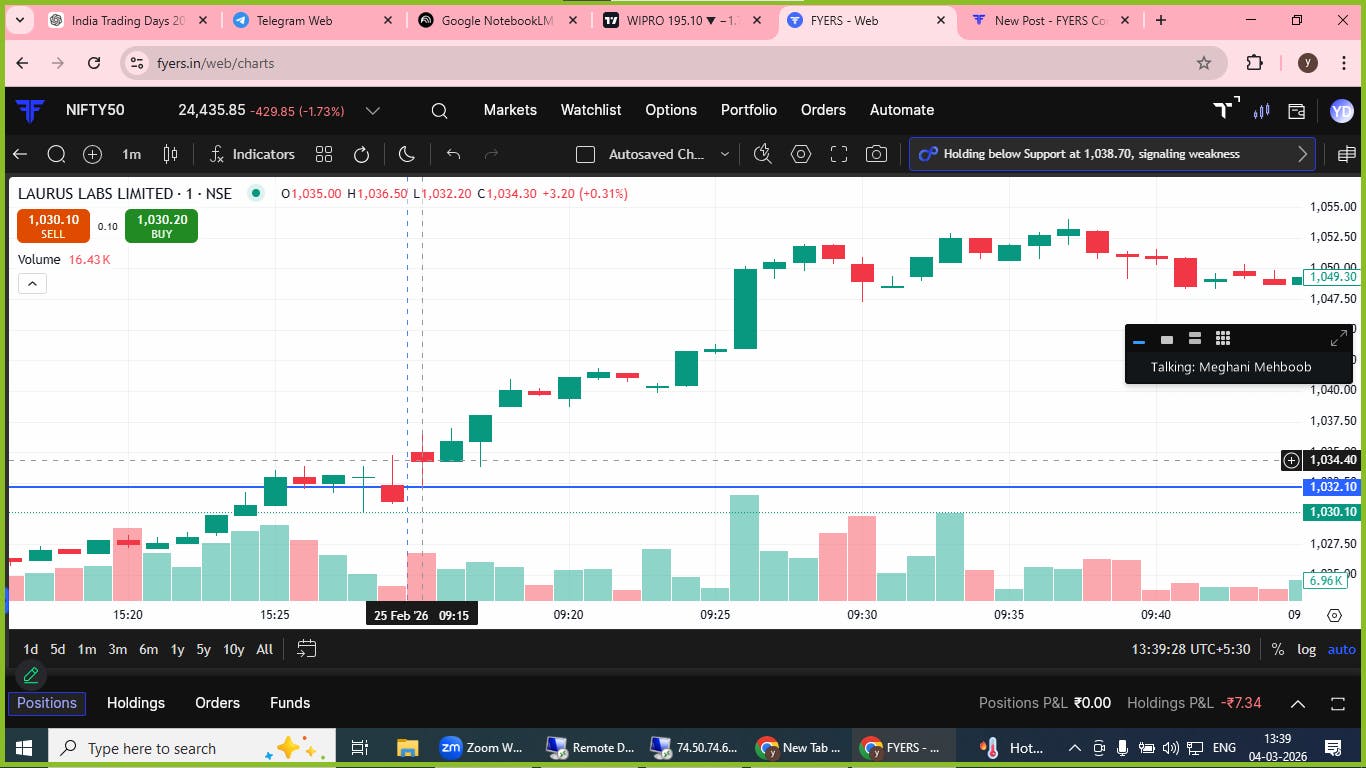This screenshot has width=1366, height=768.
Task: Switch to the Holdings tab
Action: (x=136, y=703)
